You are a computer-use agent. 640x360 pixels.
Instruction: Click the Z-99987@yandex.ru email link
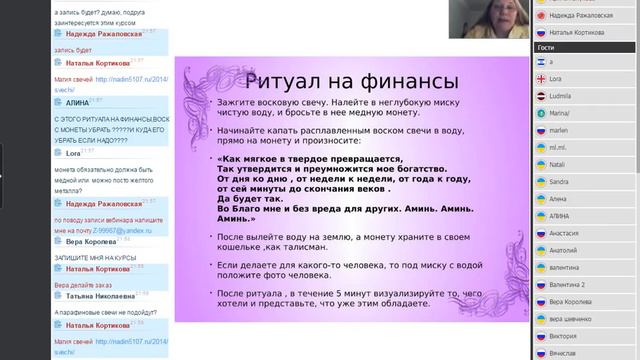point(122,231)
